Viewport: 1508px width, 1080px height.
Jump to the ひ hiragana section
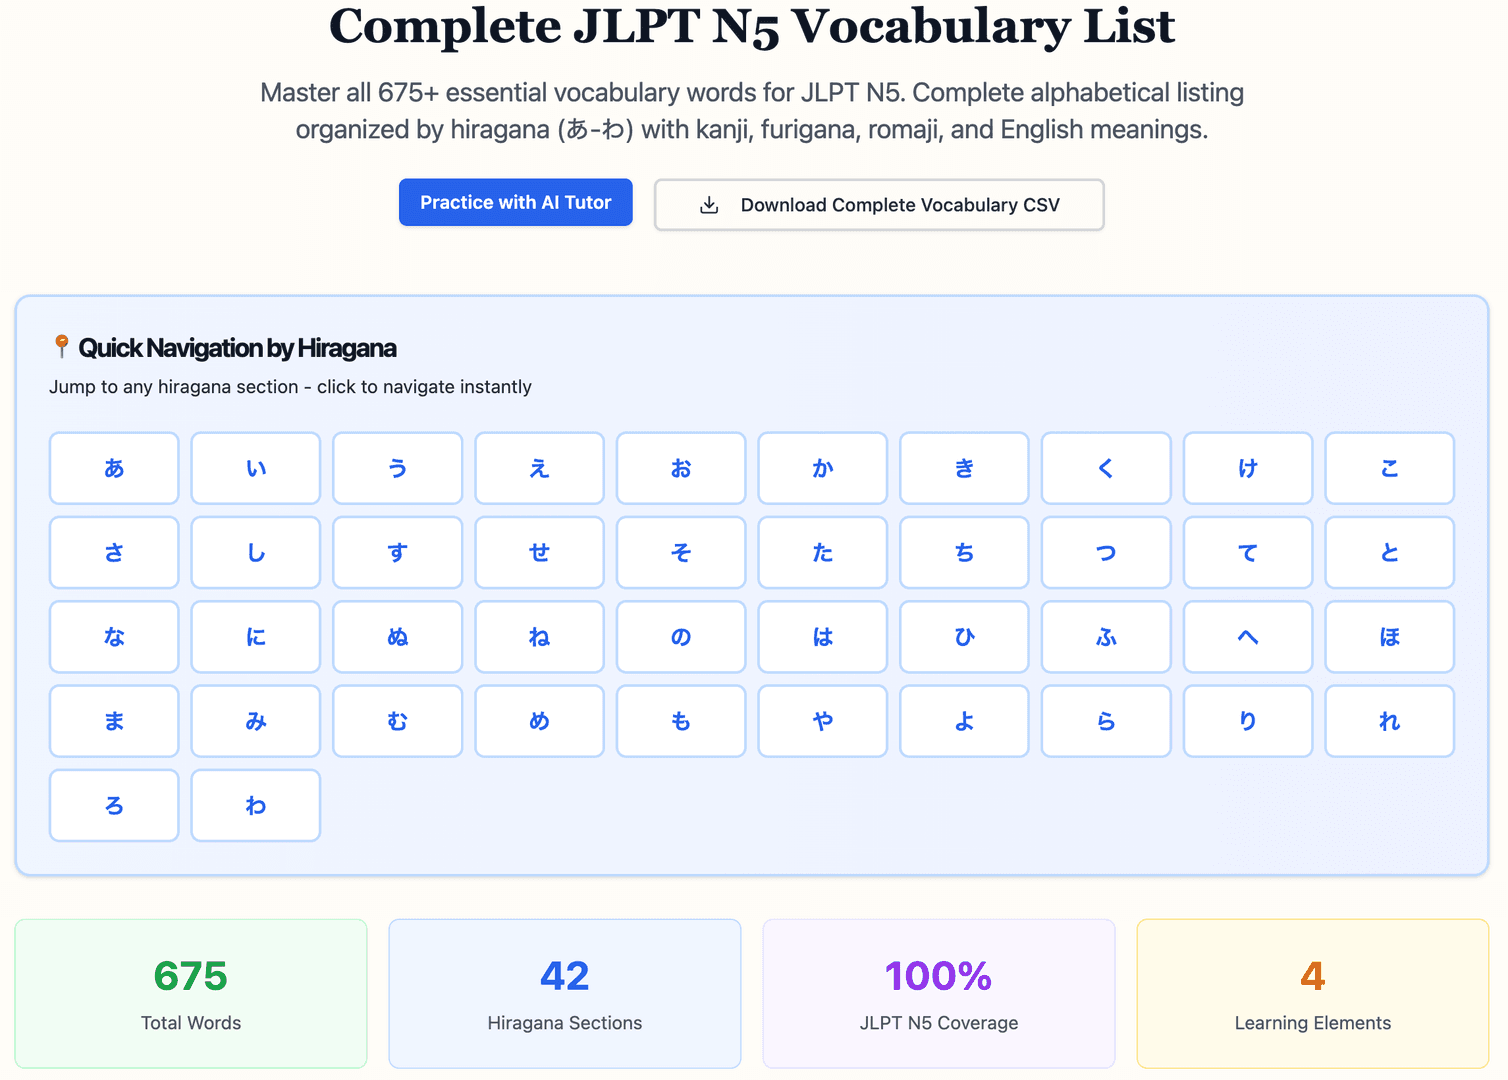pos(964,636)
